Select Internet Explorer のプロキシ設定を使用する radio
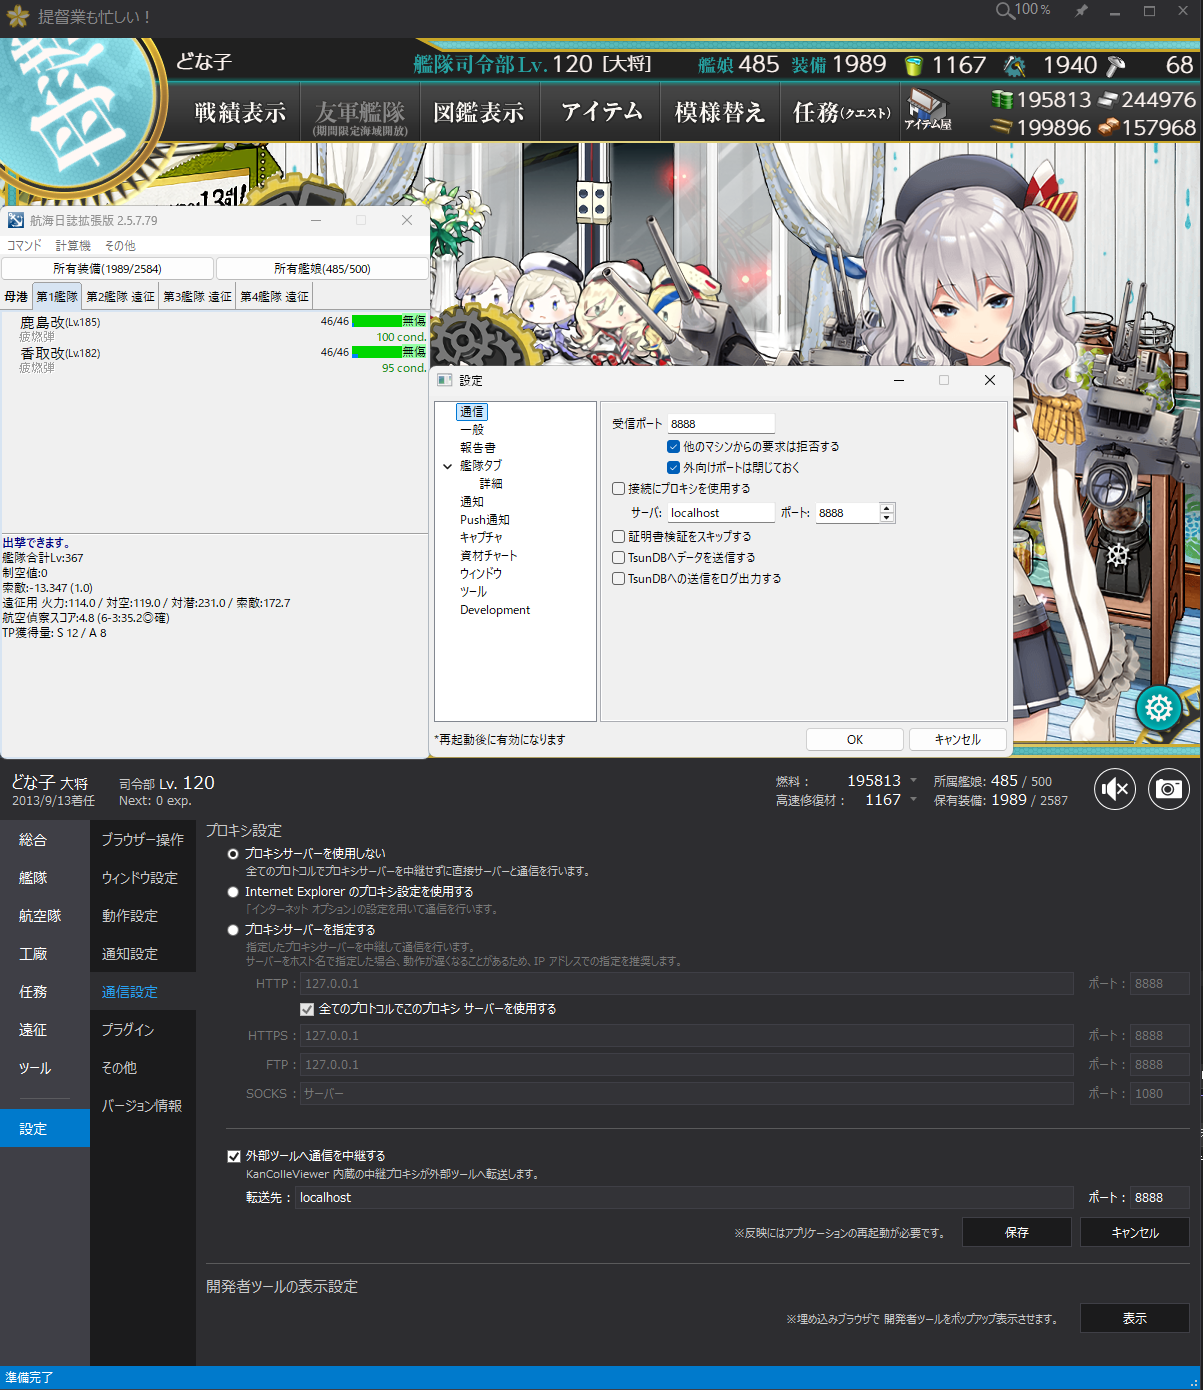 coord(233,892)
